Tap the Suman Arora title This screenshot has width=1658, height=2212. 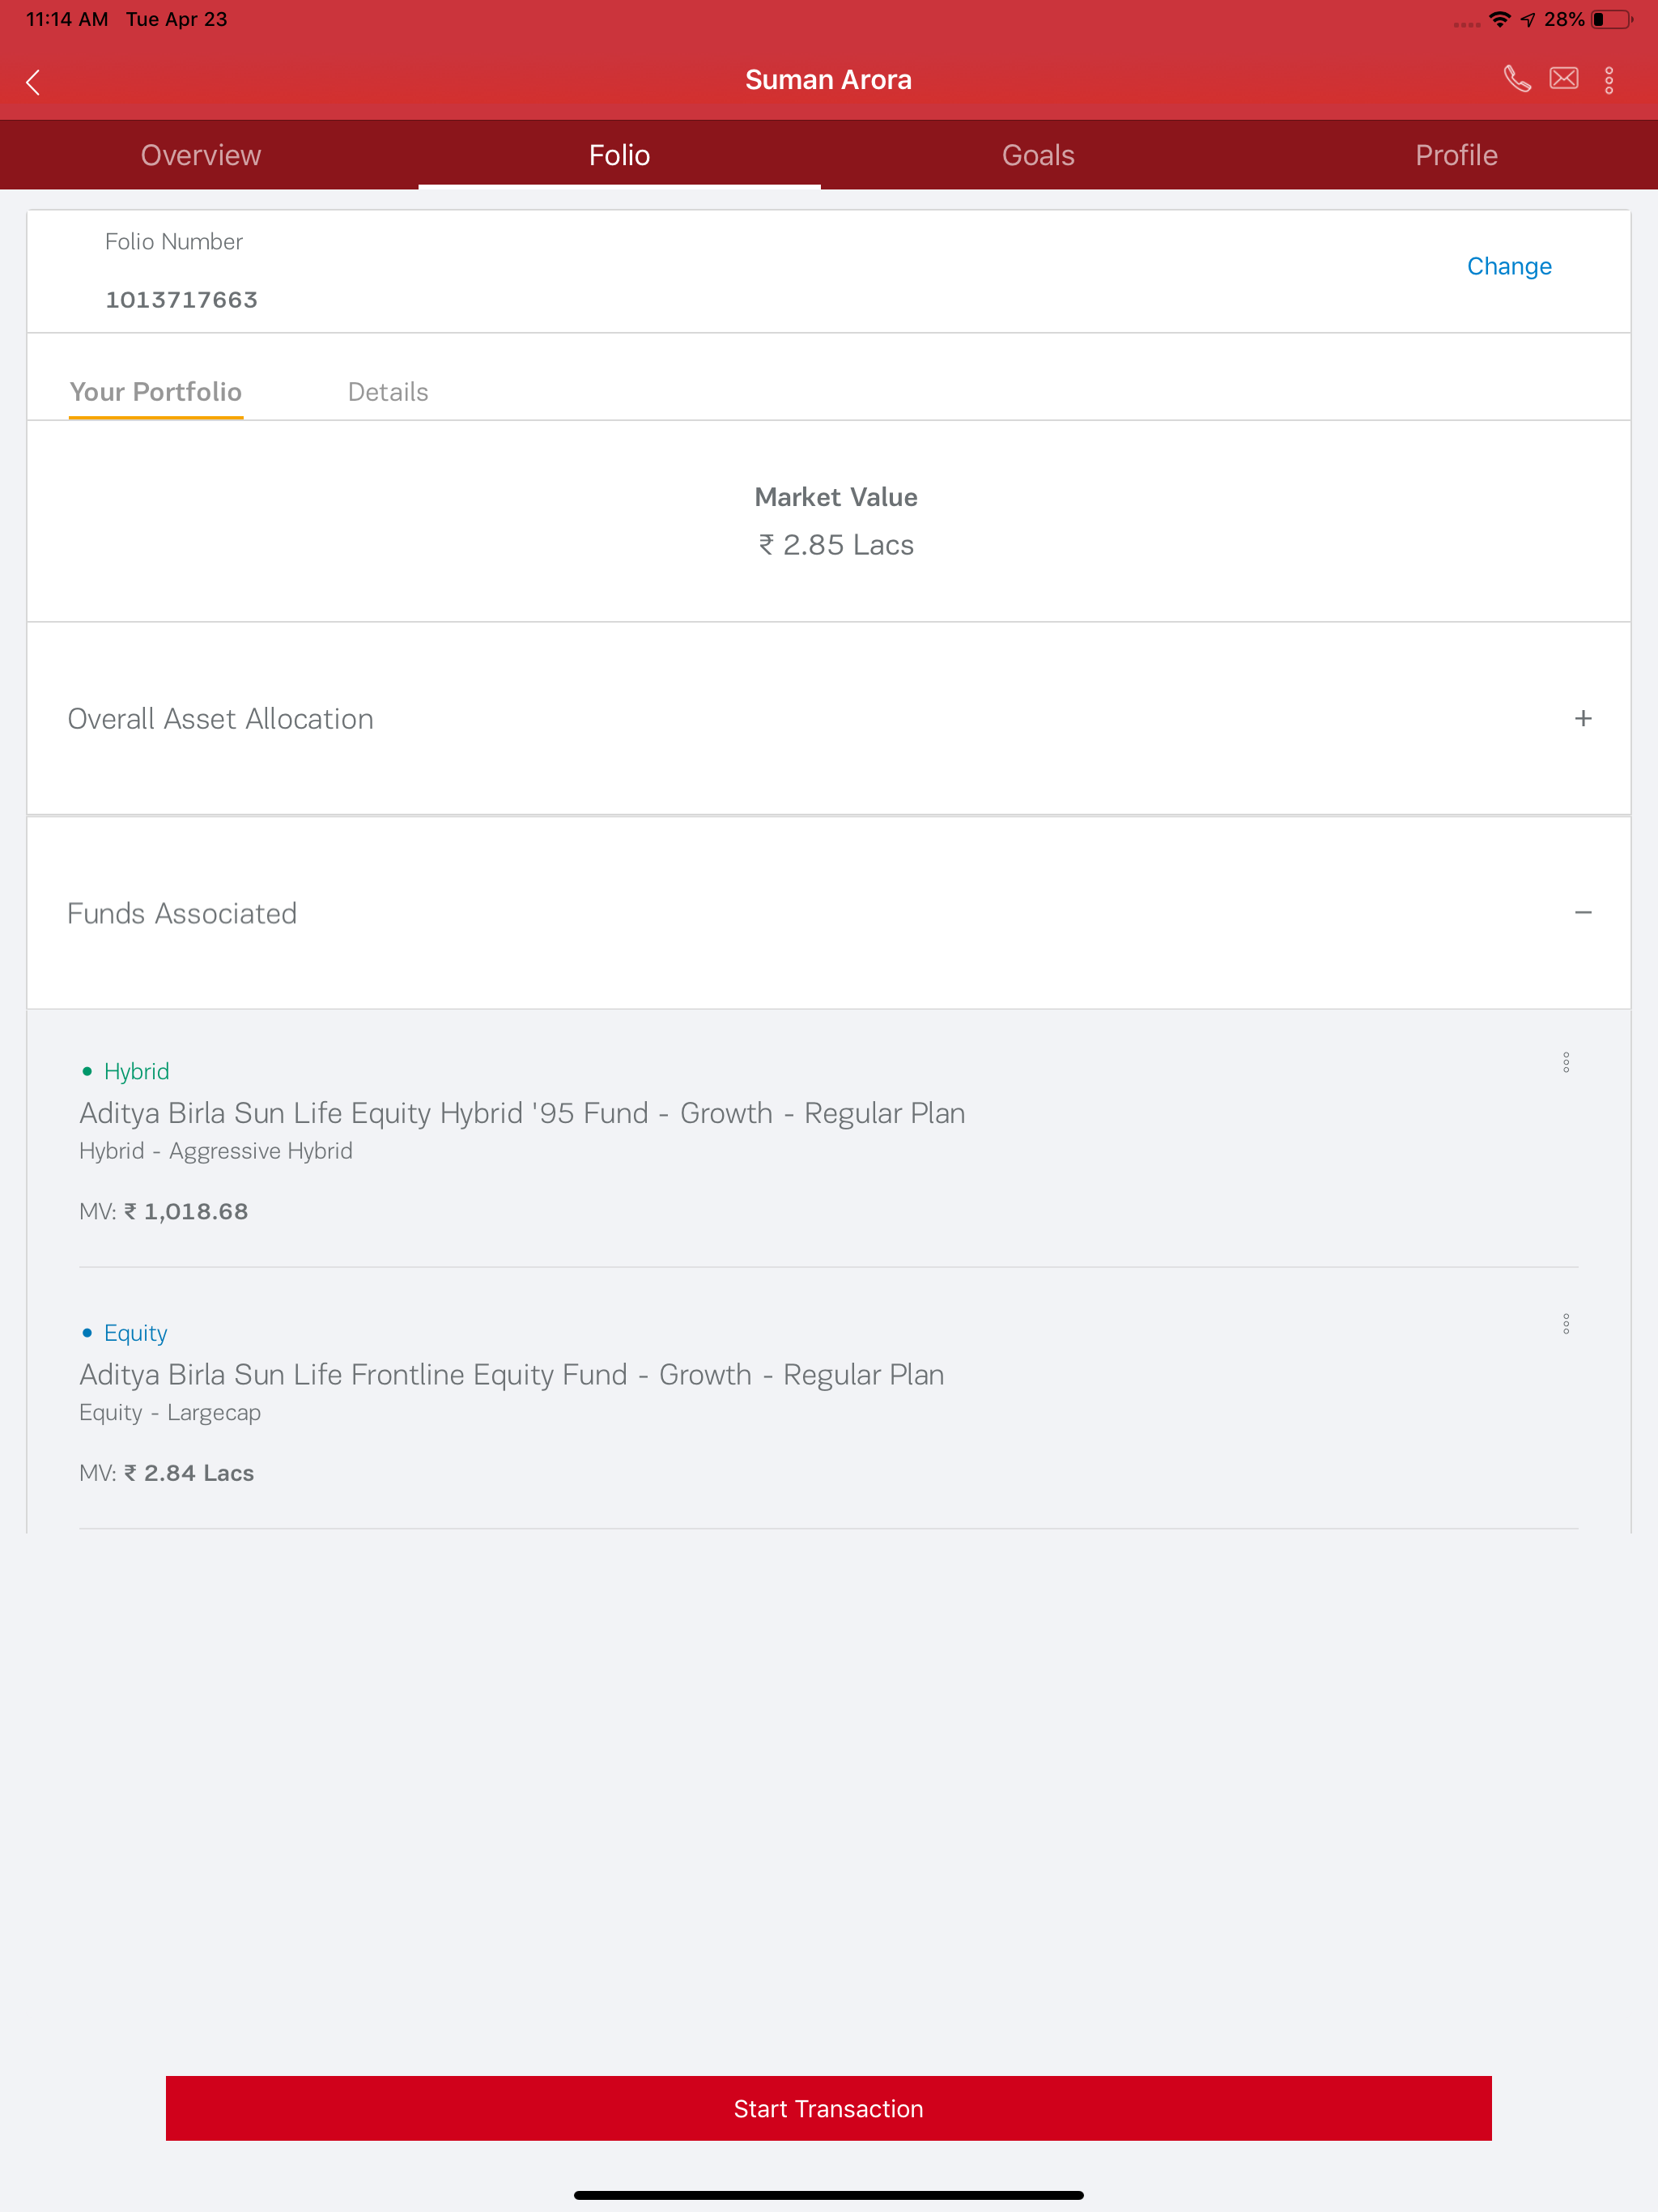tap(828, 80)
